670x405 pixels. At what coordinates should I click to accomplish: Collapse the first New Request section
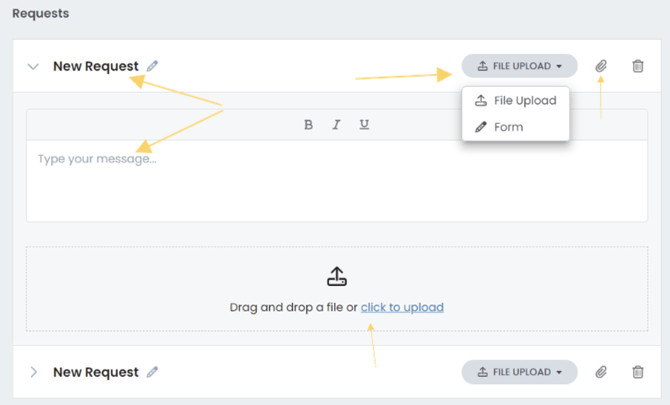point(33,66)
